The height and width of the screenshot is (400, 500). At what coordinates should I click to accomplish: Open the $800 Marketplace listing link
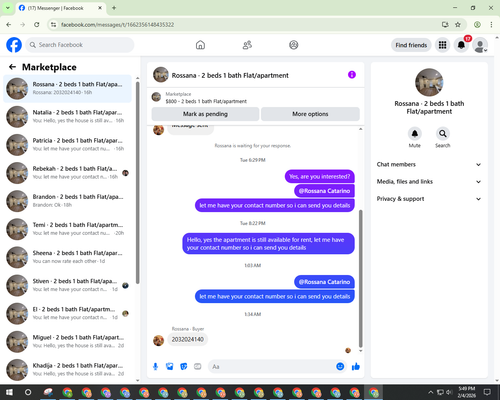206,101
